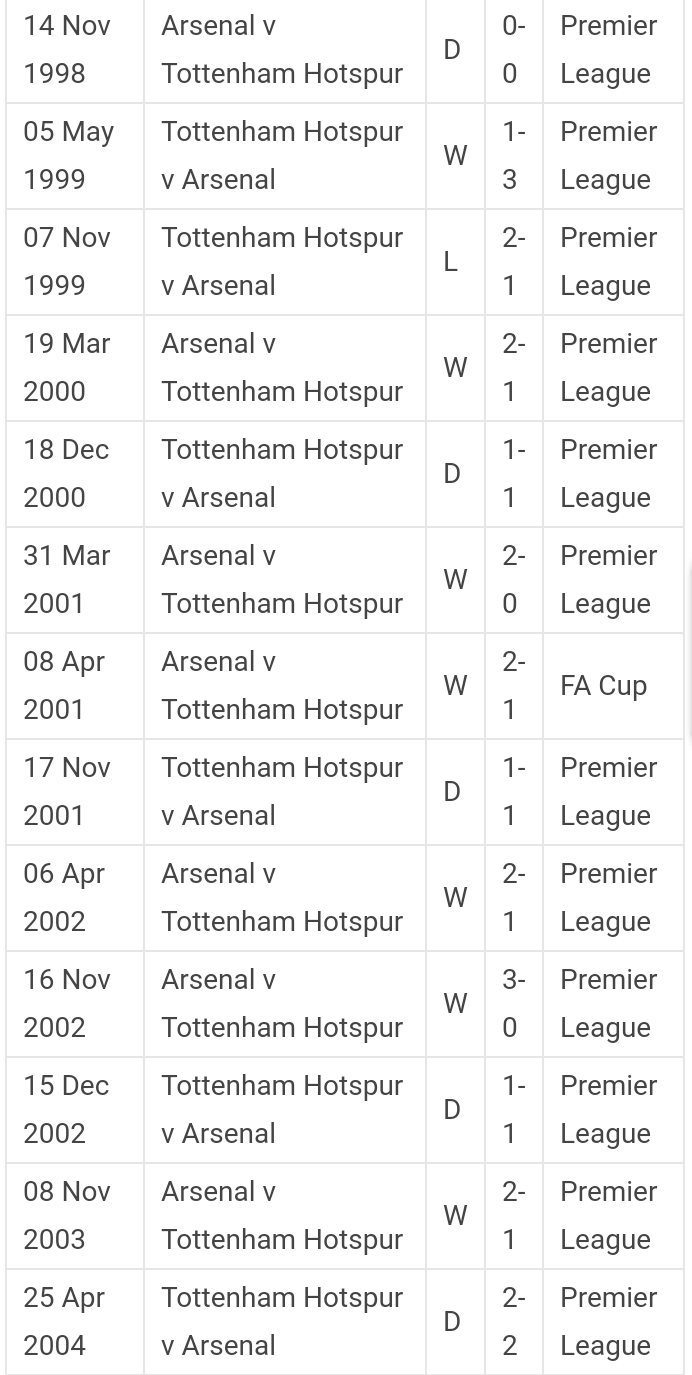Screen dimensions: 692x1375
Task: Click the "17 Nov 2001" date cell
Action: (67, 792)
